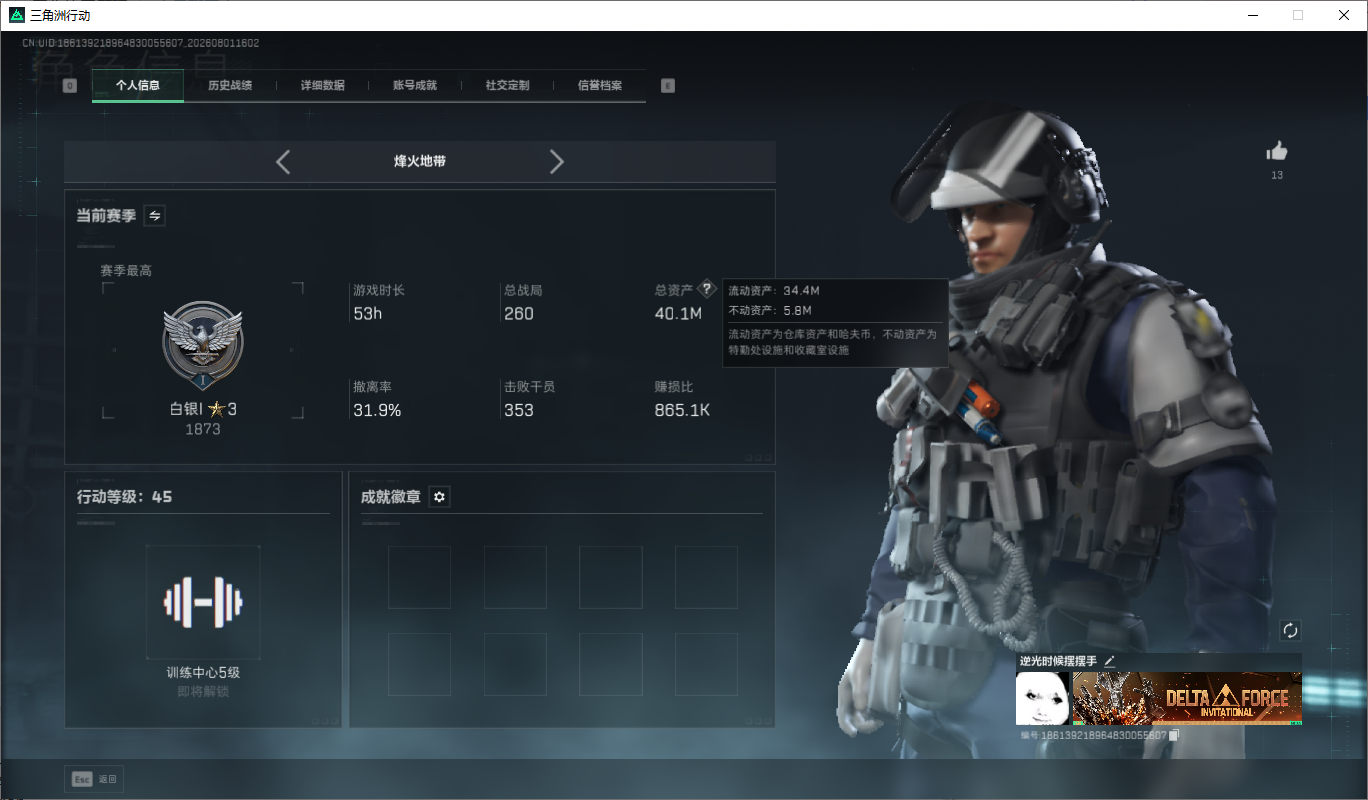This screenshot has width=1368, height=800.
Task: Click the Esc 返回 button
Action: 95,779
